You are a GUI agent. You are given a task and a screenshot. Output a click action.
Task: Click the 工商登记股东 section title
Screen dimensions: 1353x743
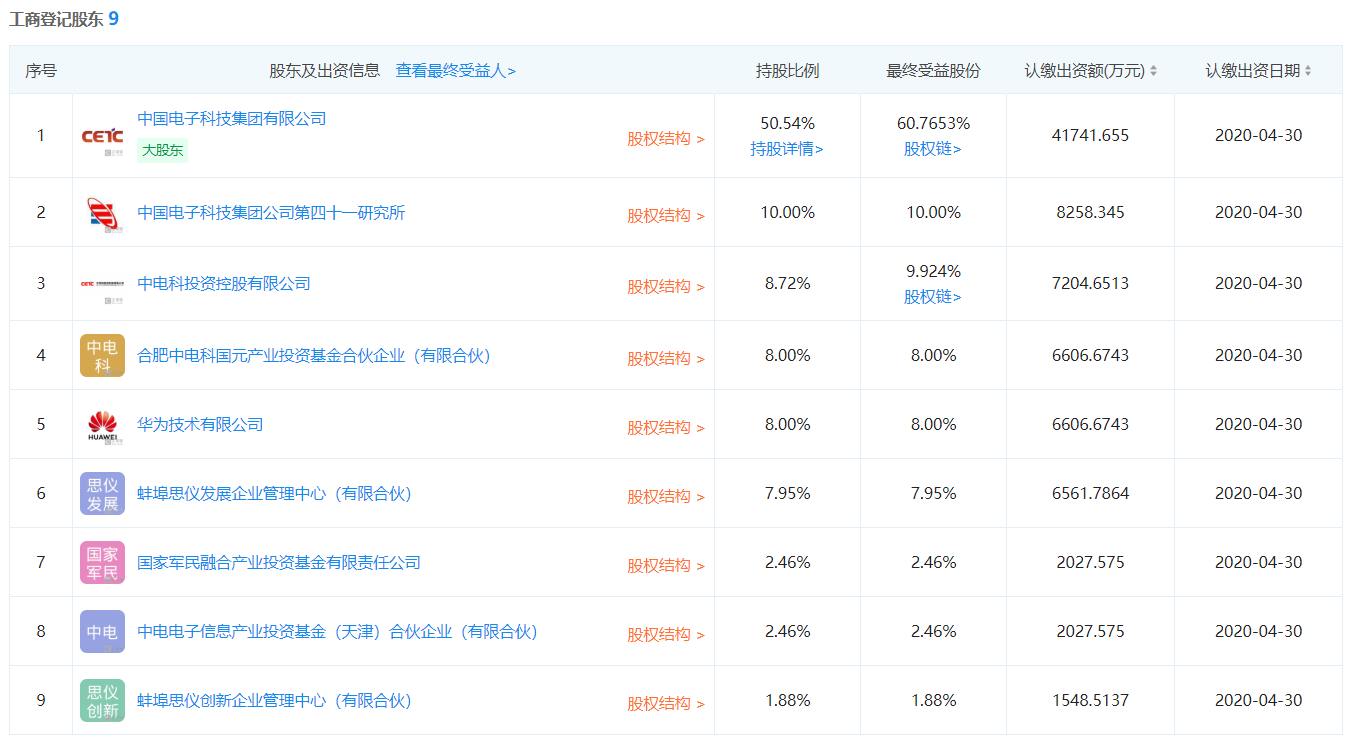coord(56,18)
